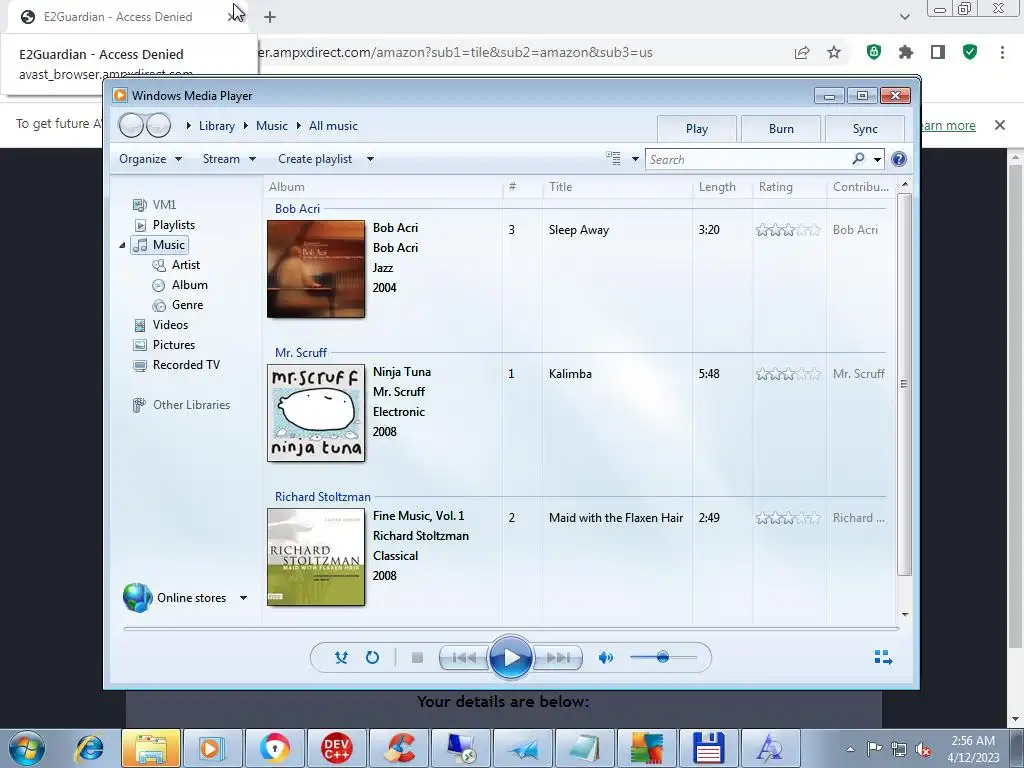The height and width of the screenshot is (768, 1024).
Task: Skip to the next track
Action: (557, 658)
